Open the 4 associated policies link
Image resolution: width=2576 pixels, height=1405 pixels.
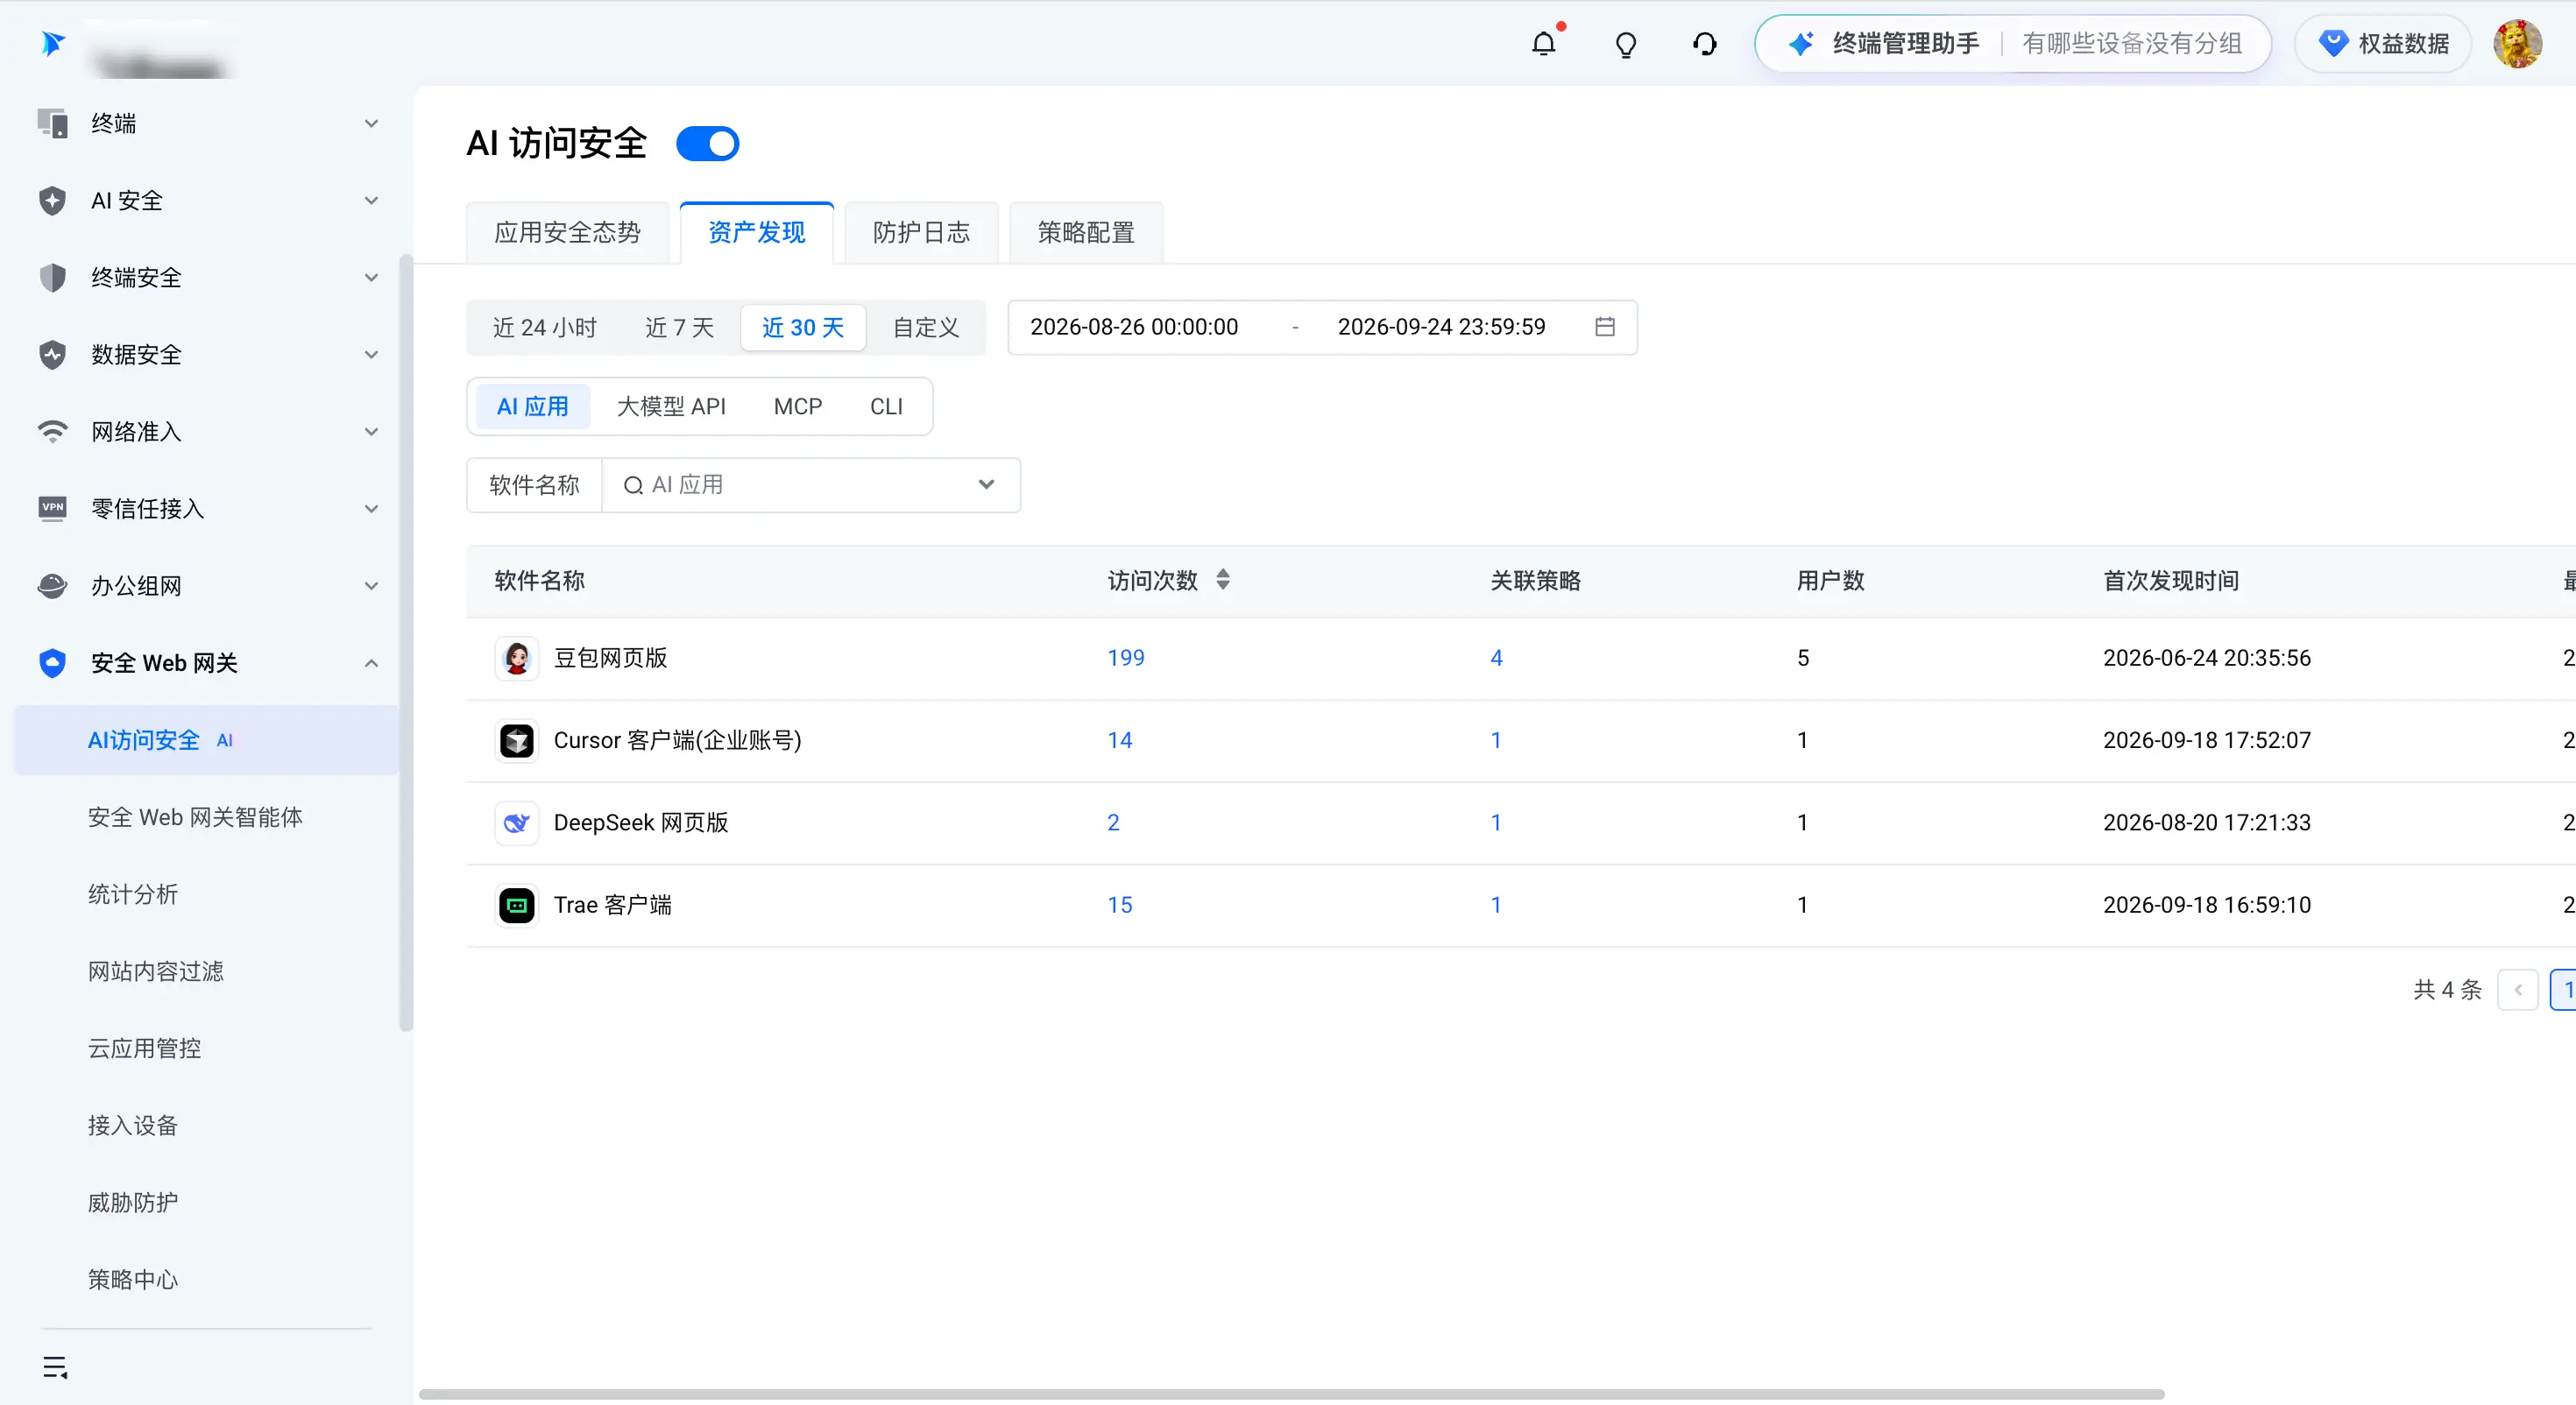click(x=1496, y=658)
